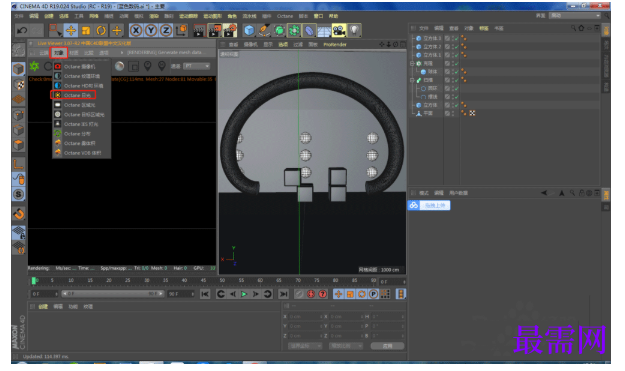Select the Scale tool in top toolbar

pos(86,31)
